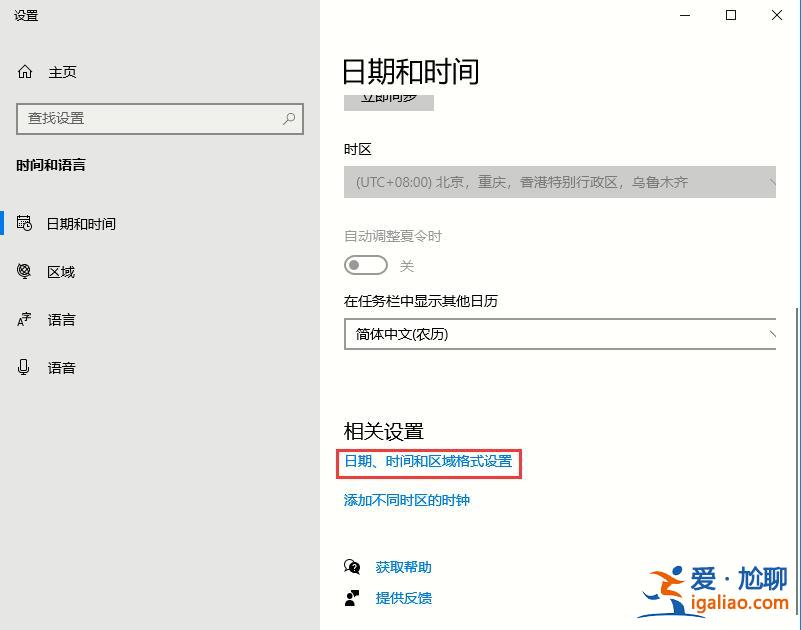The width and height of the screenshot is (801, 630).
Task: Open the 语言 settings page
Action: [x=60, y=319]
